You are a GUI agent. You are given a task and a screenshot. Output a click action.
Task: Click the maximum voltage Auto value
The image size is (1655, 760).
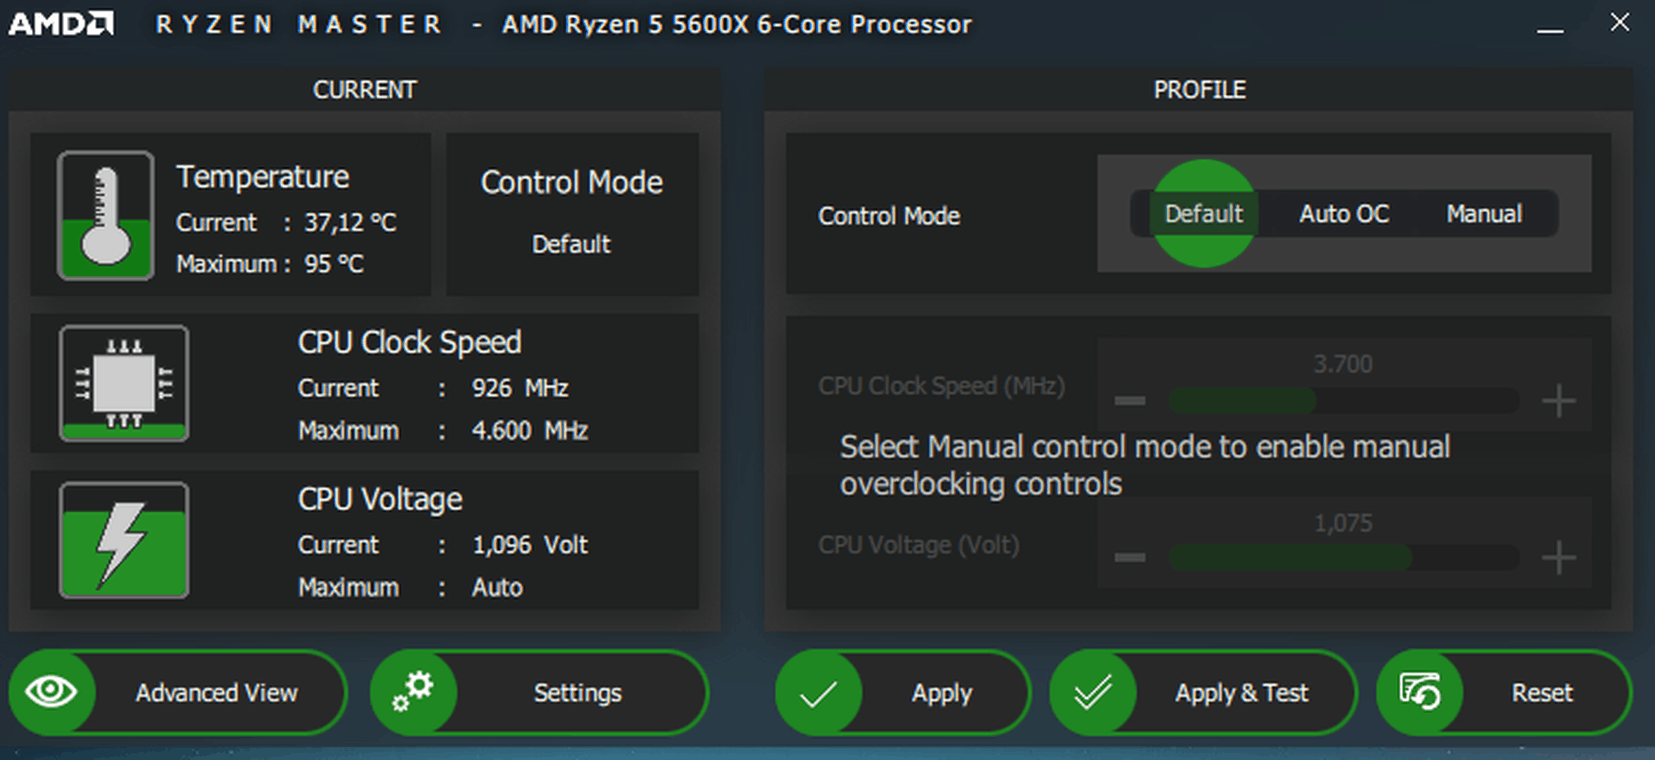497,587
